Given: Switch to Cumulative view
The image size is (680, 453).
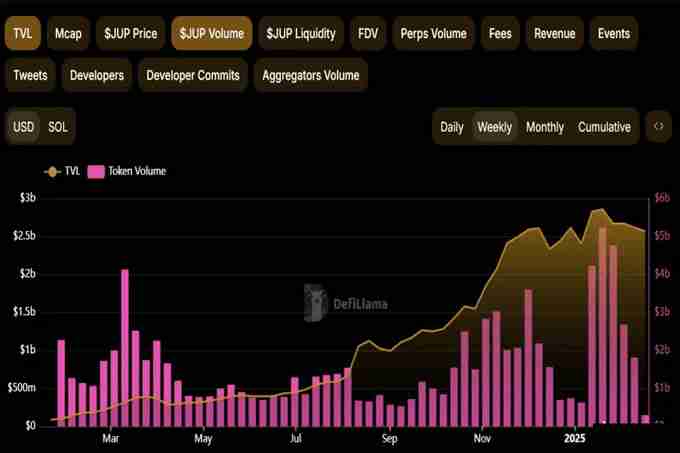Looking at the screenshot, I should click(604, 127).
